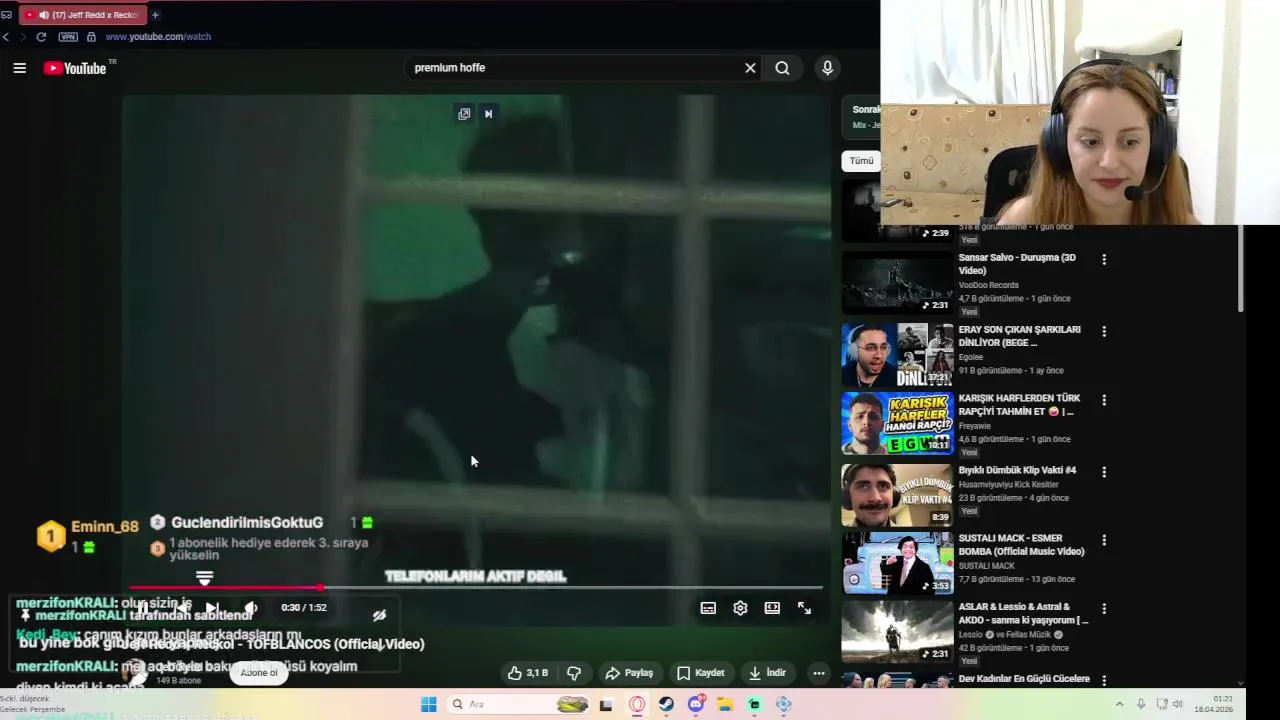Subscribe with the 'Abone ol' button
Image resolution: width=1280 pixels, height=720 pixels.
(x=259, y=673)
